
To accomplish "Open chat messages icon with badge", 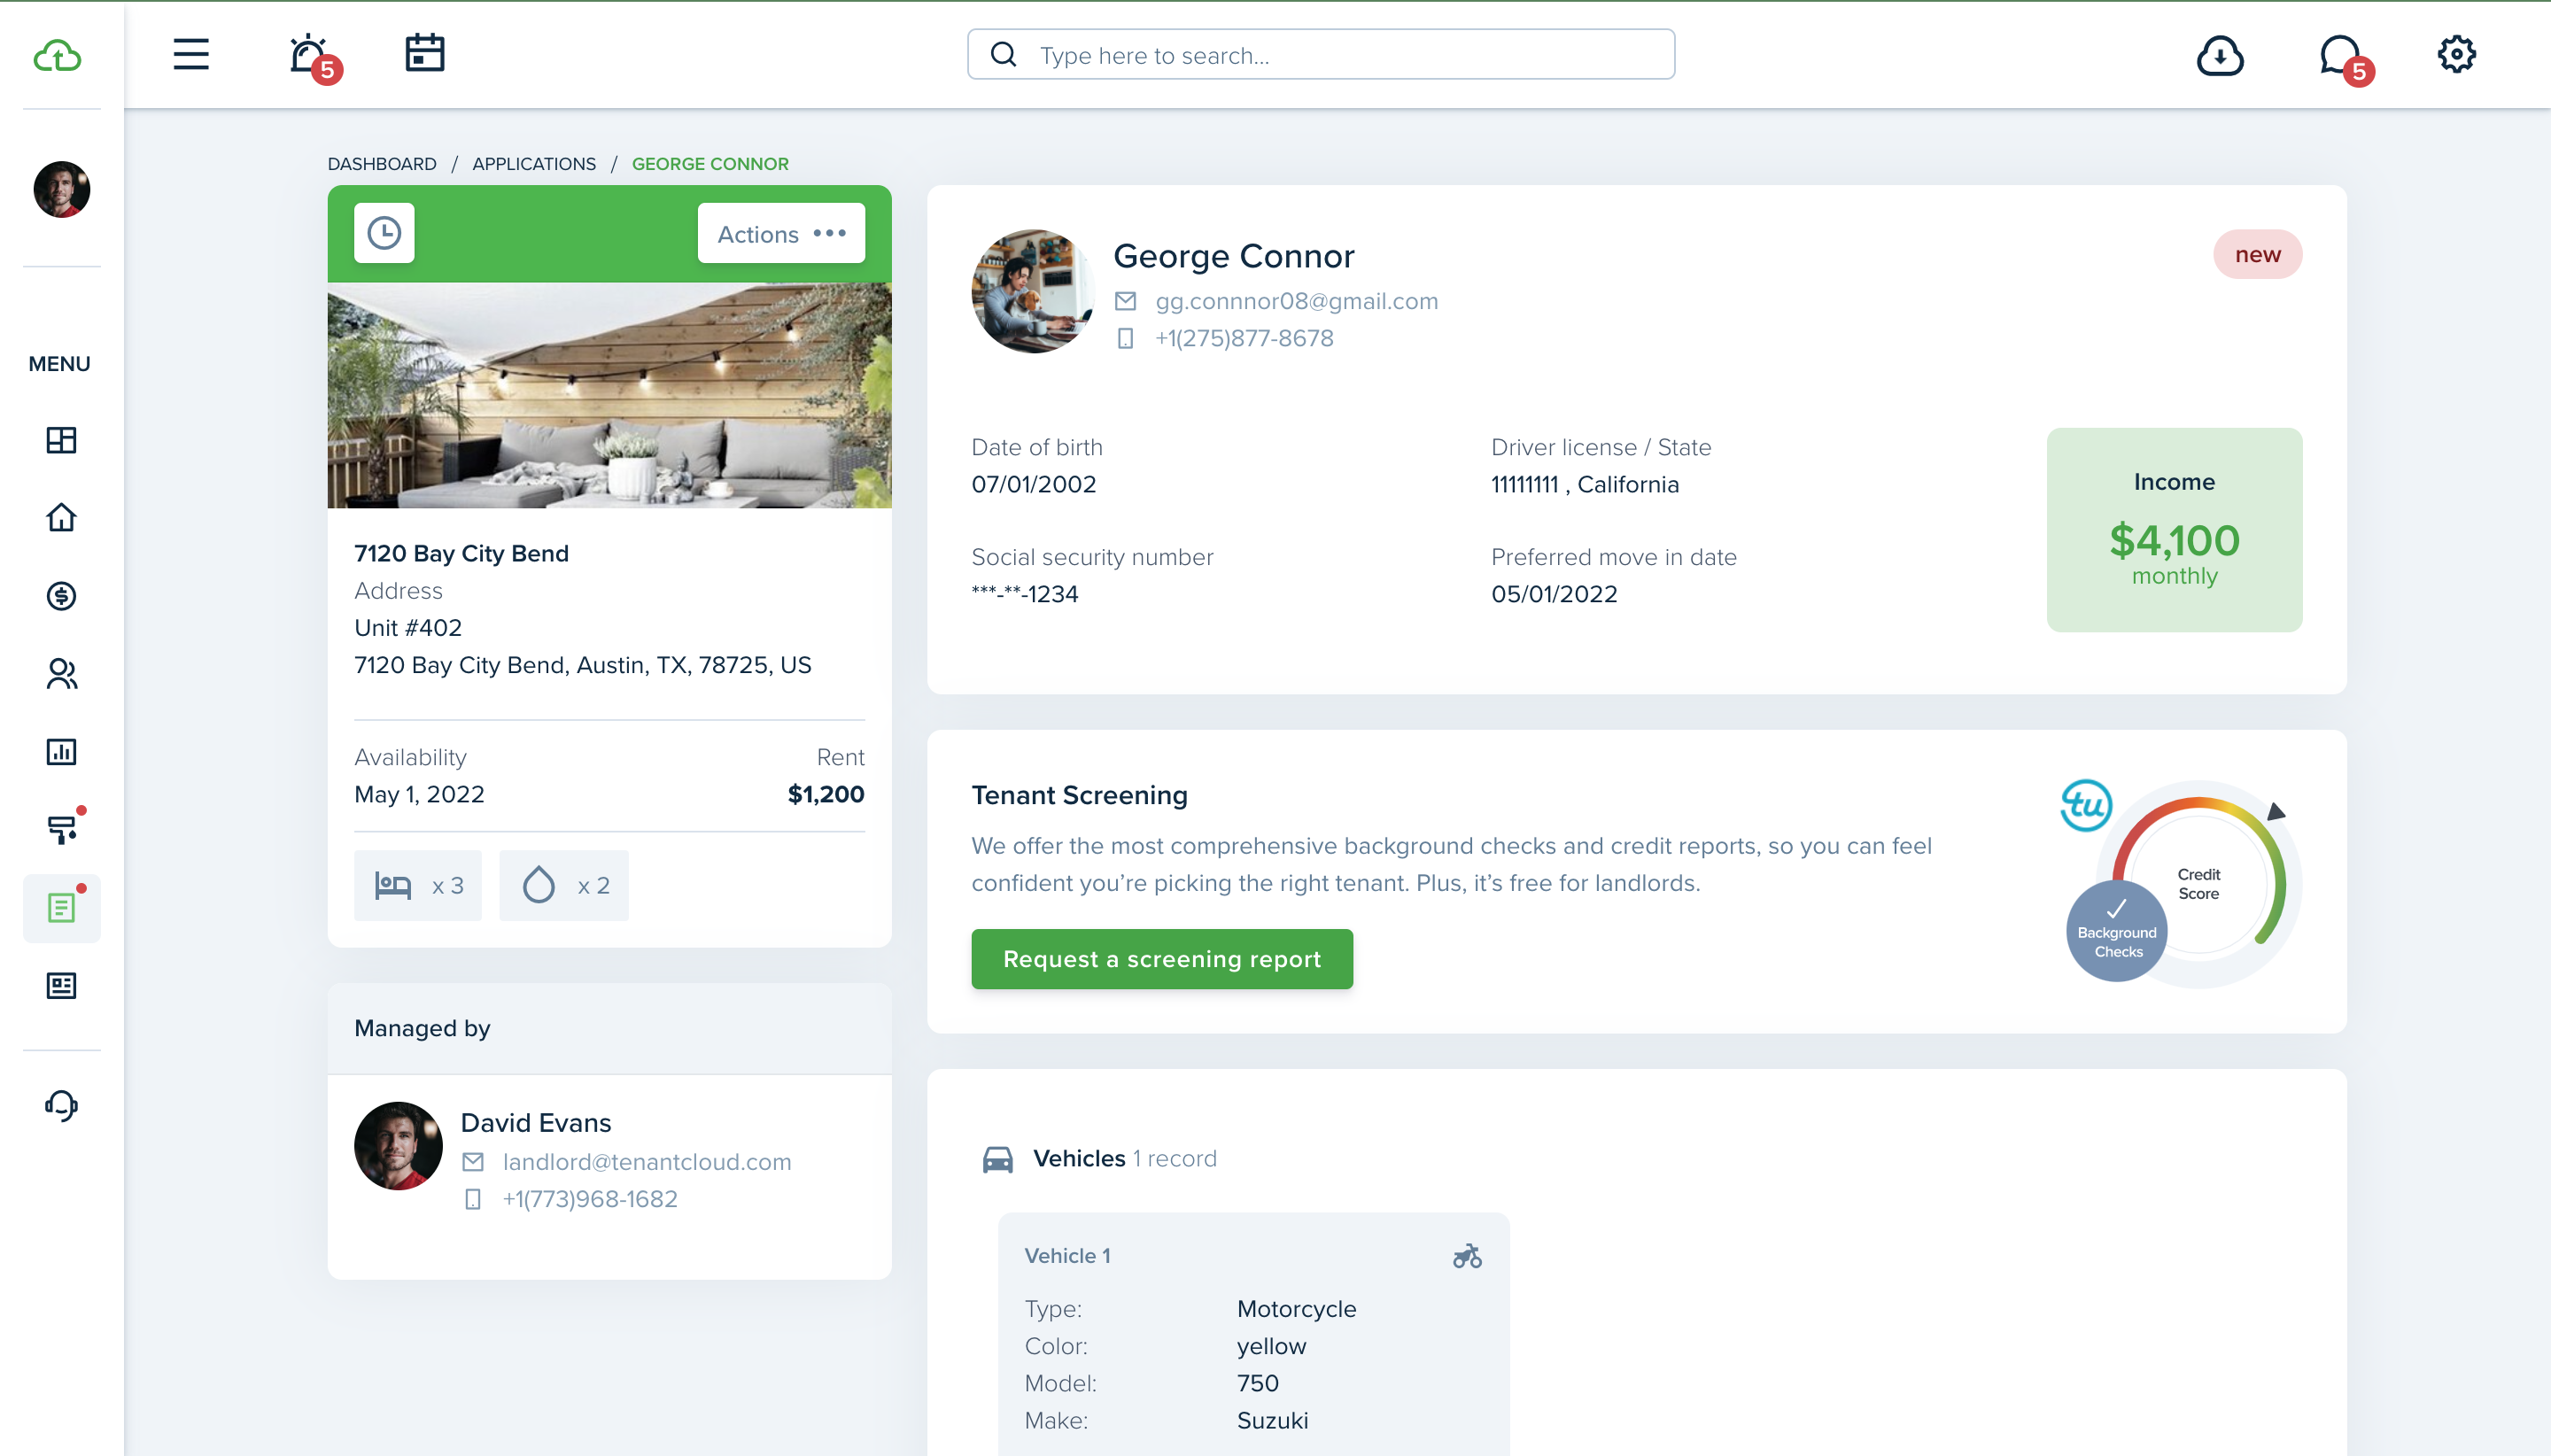I will point(2339,56).
